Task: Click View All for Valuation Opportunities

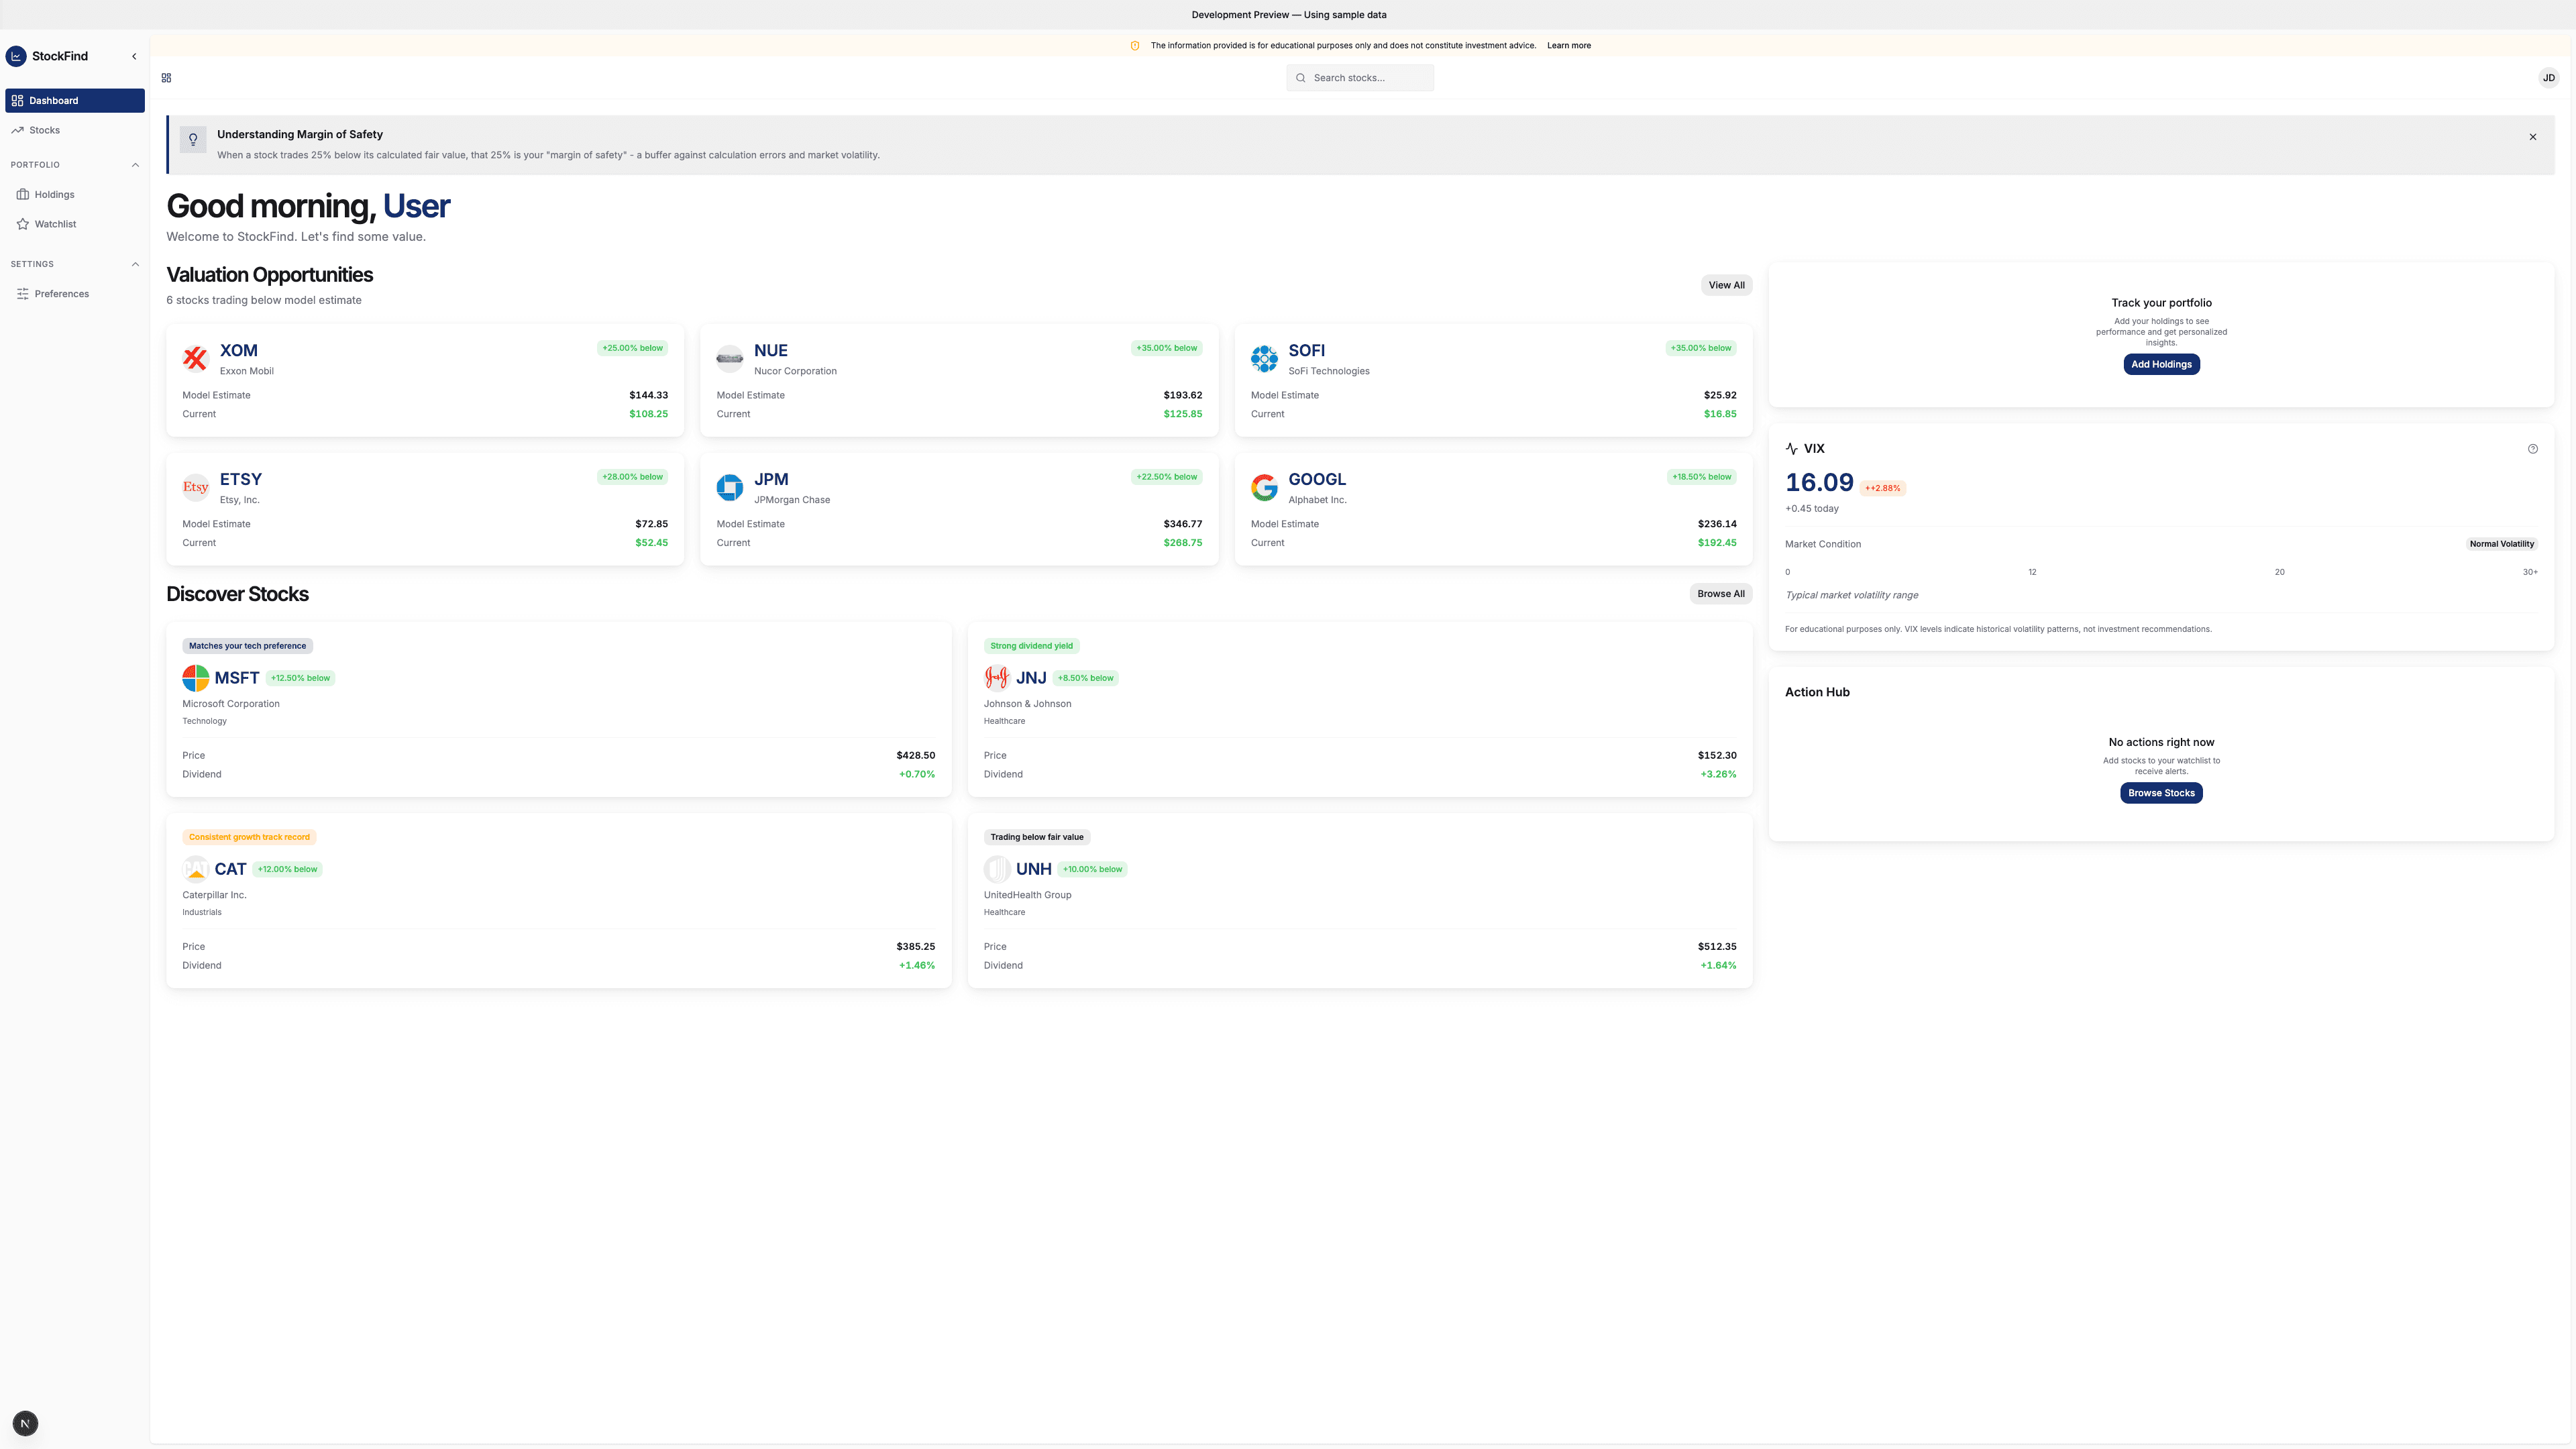Action: click(x=1726, y=285)
